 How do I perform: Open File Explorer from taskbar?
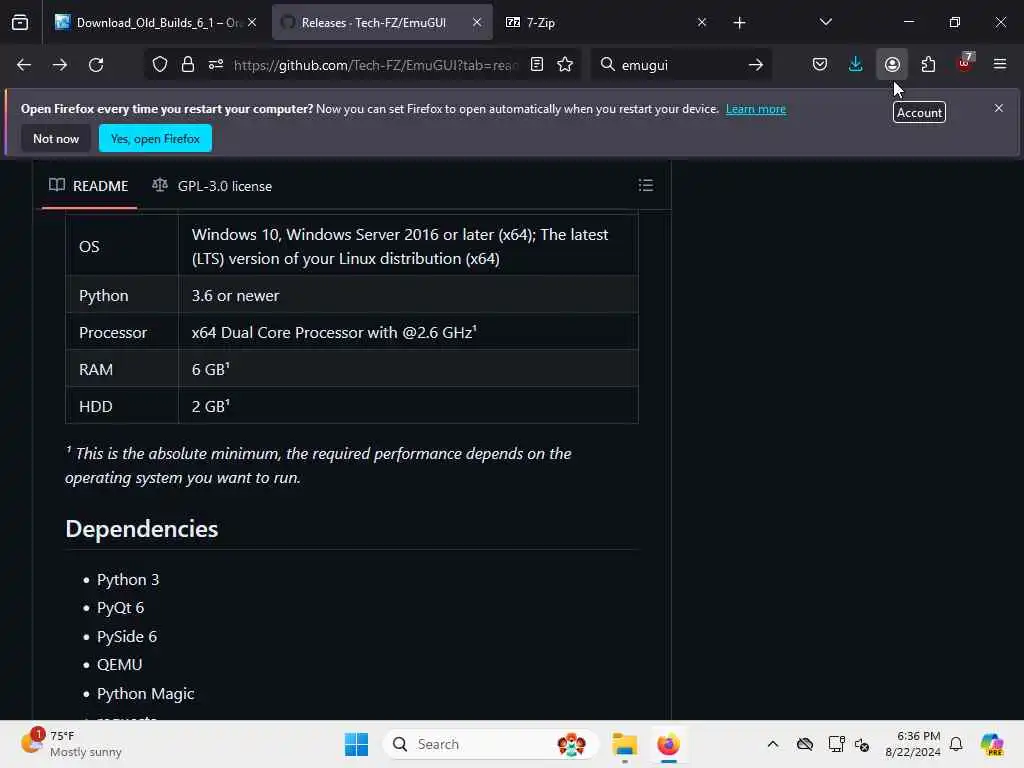[x=624, y=744]
